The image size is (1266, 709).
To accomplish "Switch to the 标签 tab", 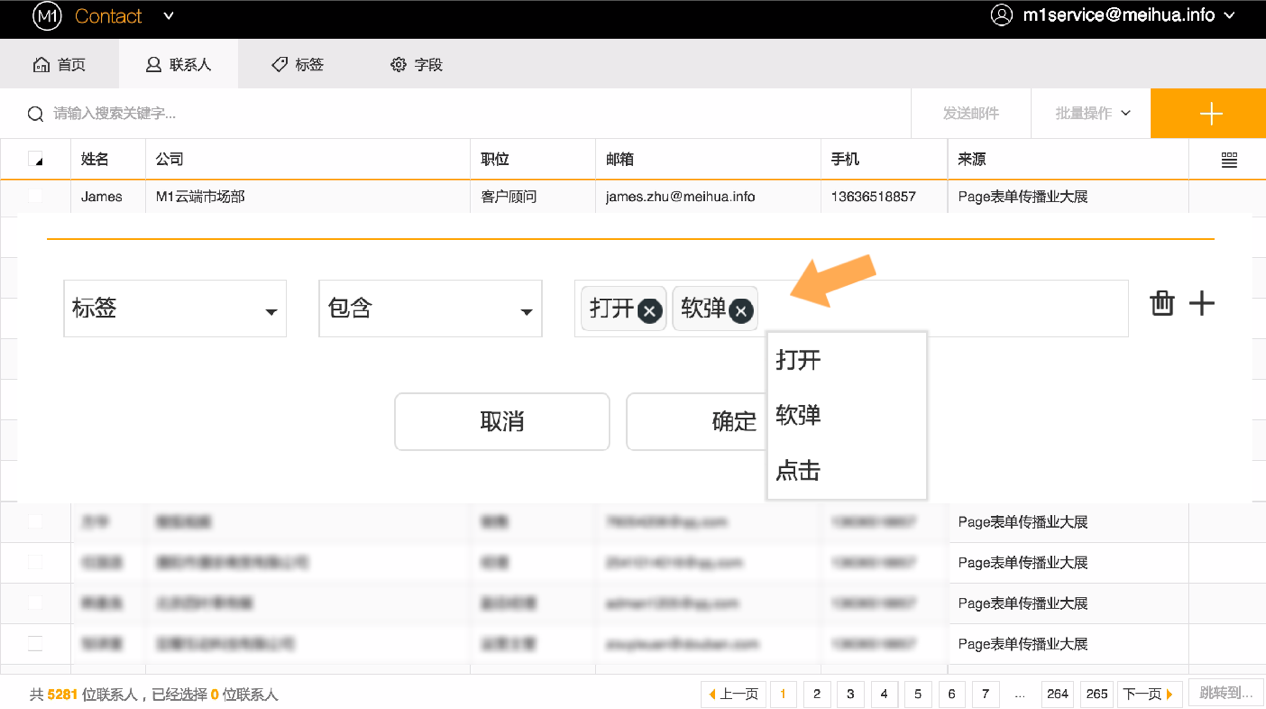I will tap(298, 65).
